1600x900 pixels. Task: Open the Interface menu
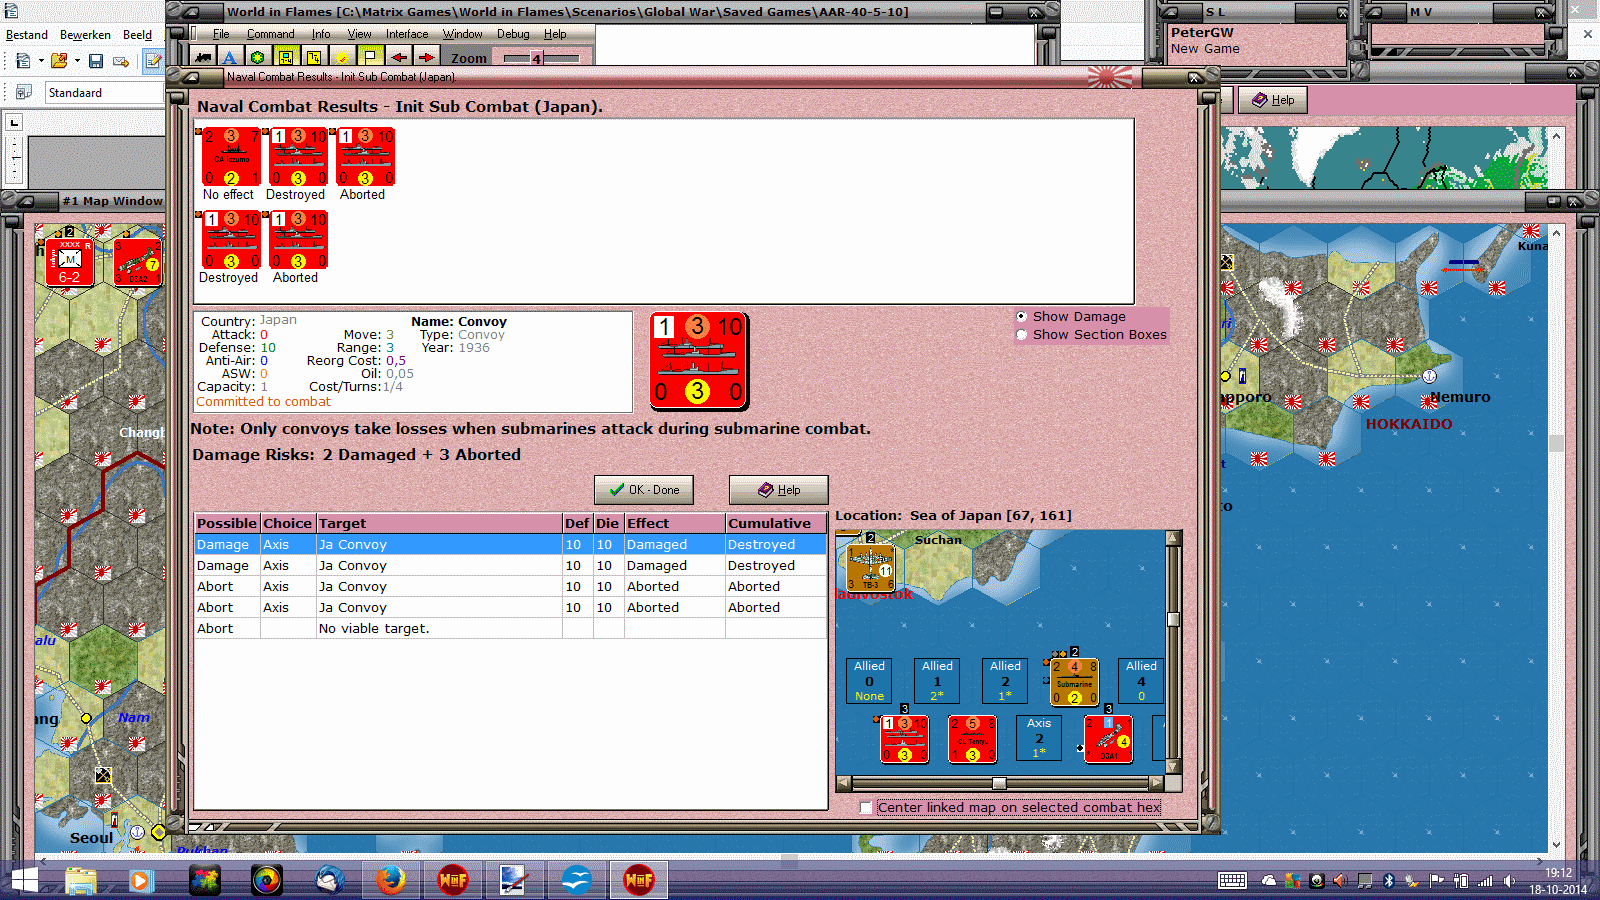click(x=407, y=34)
